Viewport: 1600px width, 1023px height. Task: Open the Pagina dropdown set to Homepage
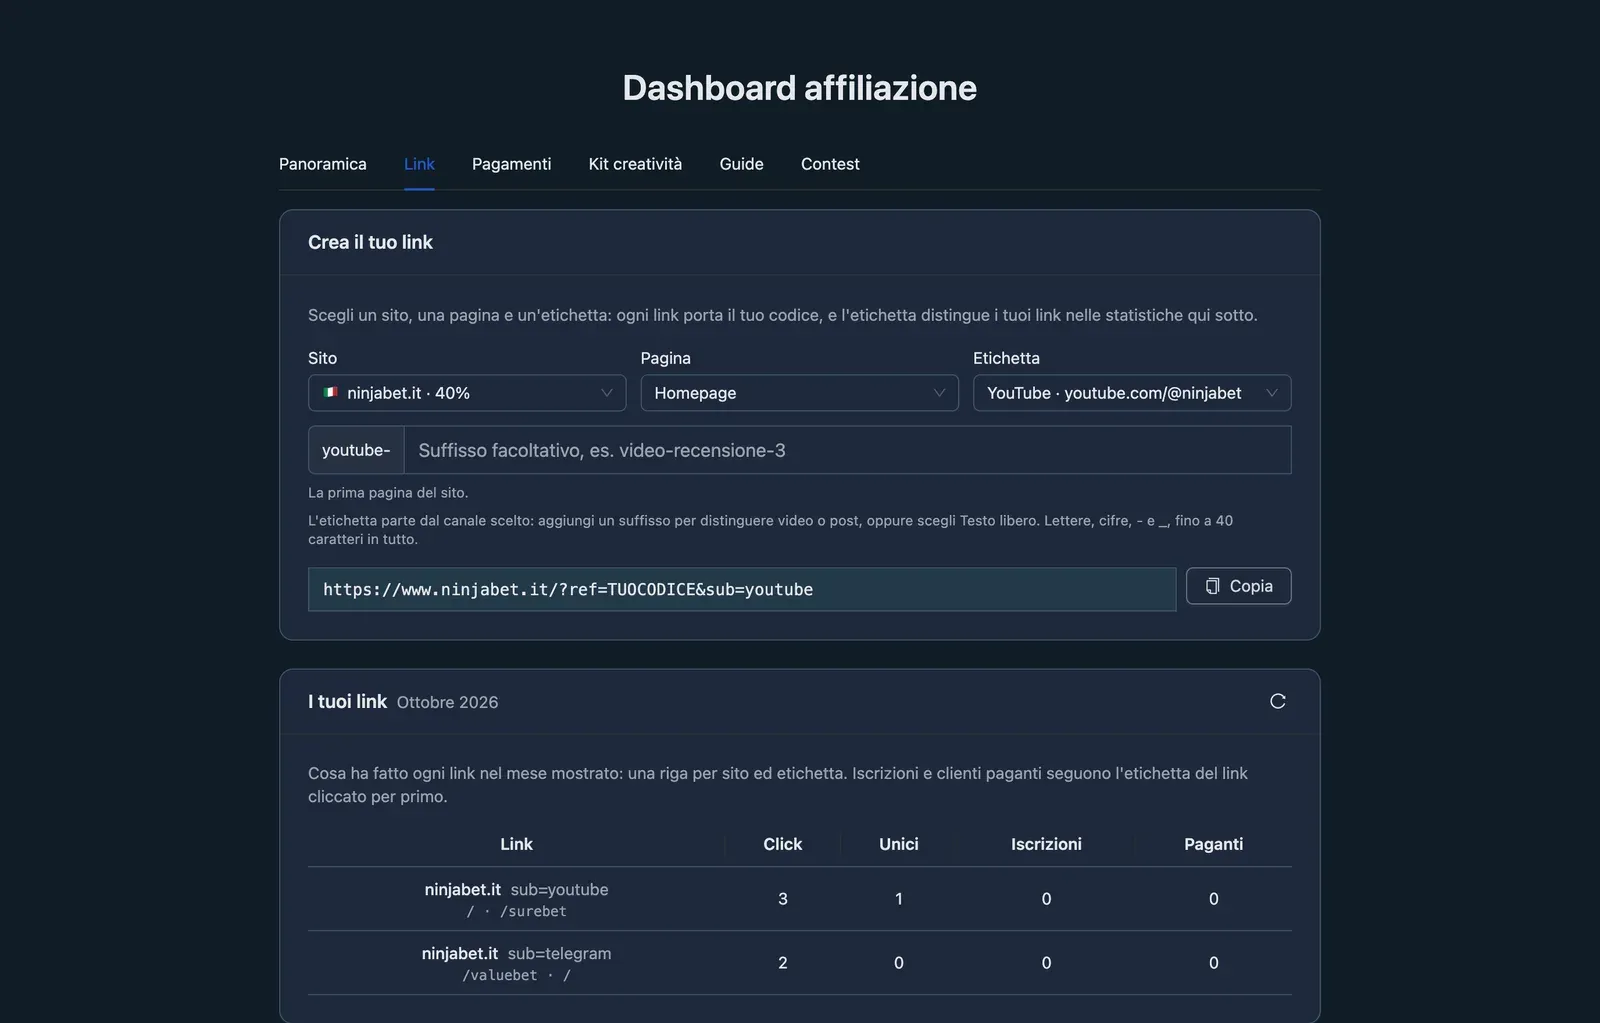pyautogui.click(x=799, y=393)
